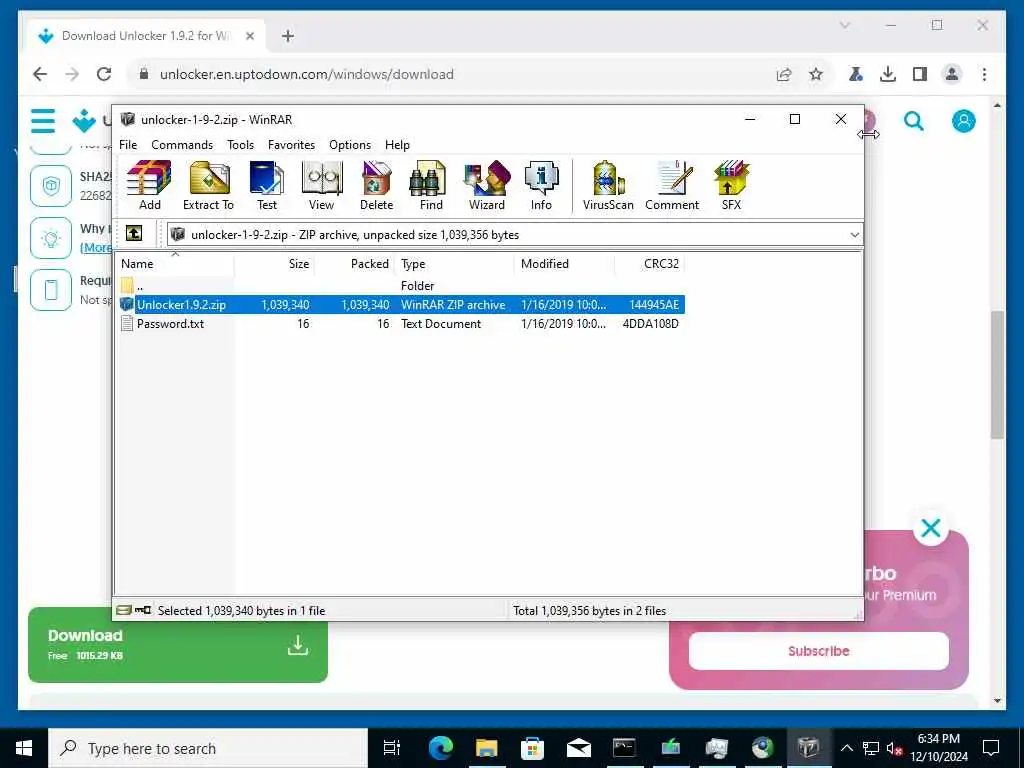This screenshot has height=768, width=1024.
Task: Click the disk drive icon in status bar
Action: [123, 610]
